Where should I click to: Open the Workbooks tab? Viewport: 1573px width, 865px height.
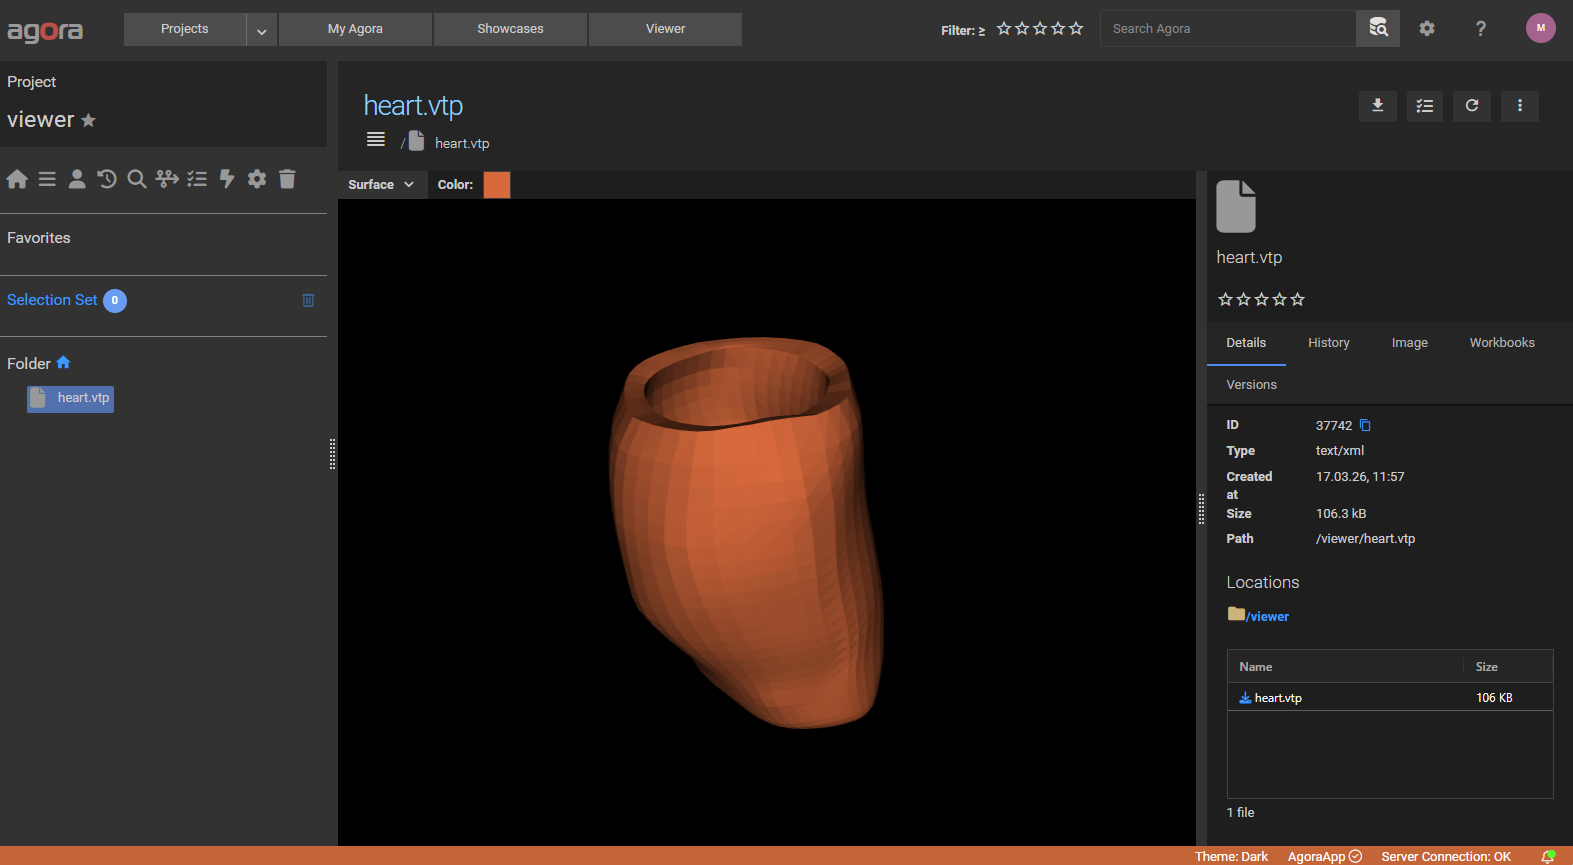point(1501,343)
